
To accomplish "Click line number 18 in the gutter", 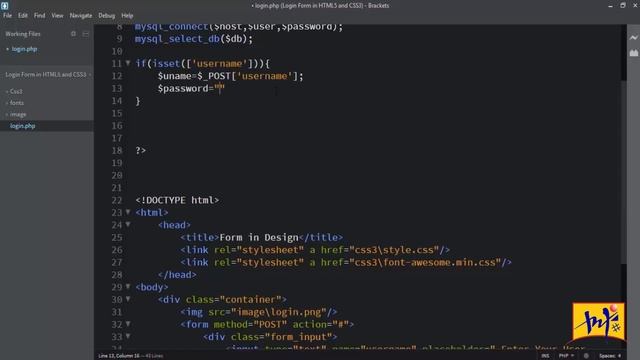I will (x=117, y=151).
